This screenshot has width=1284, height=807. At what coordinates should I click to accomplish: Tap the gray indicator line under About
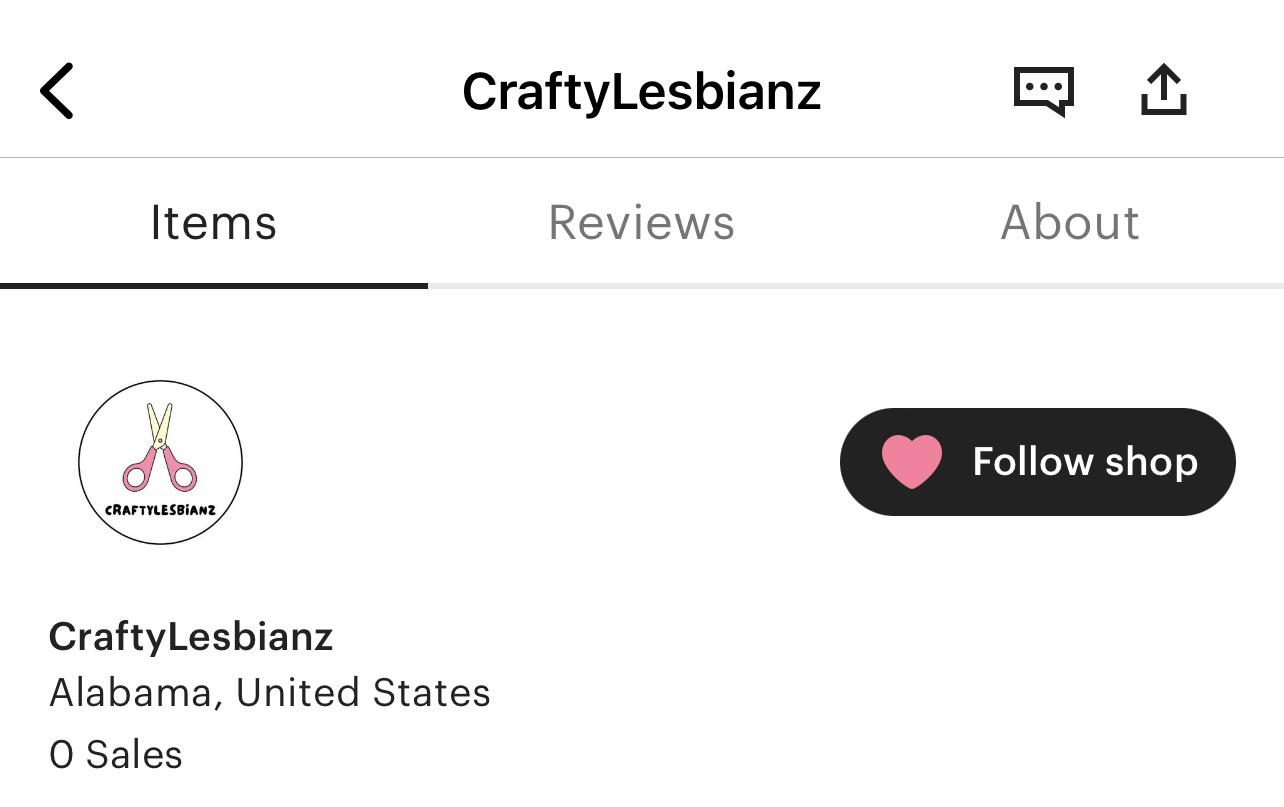pos(1069,286)
